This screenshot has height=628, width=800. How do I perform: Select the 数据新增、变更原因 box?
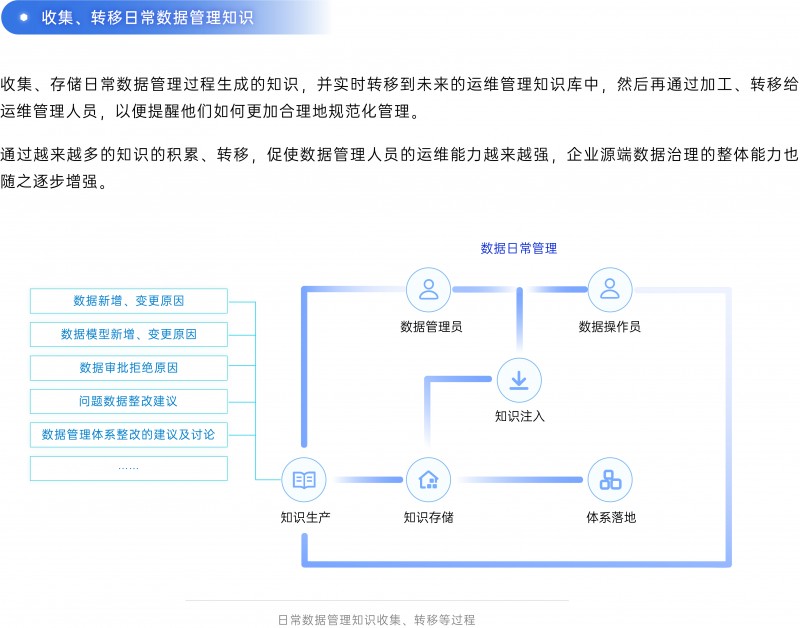(x=129, y=301)
